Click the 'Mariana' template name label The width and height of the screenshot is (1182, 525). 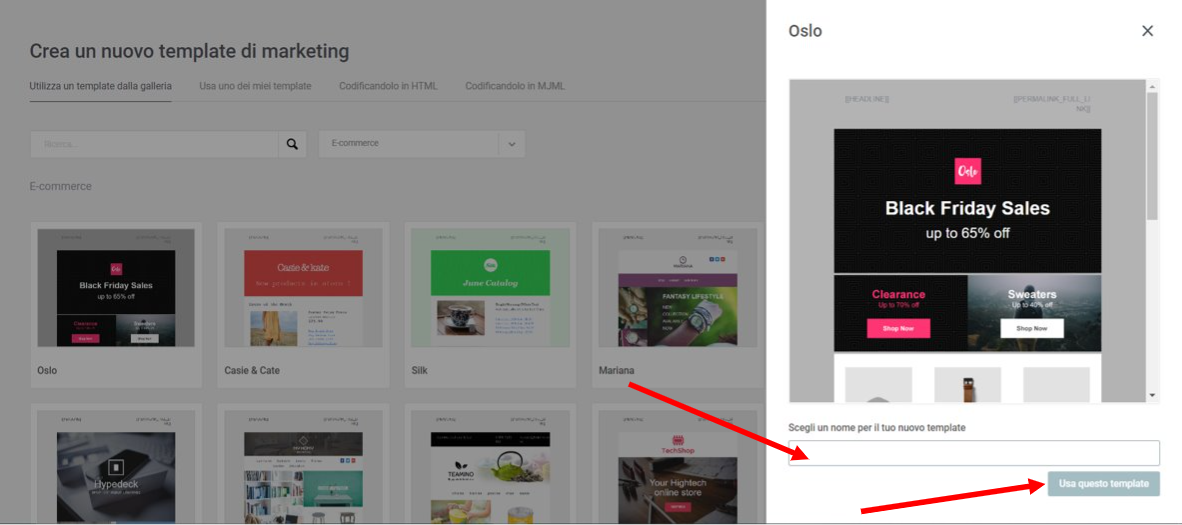[617, 370]
